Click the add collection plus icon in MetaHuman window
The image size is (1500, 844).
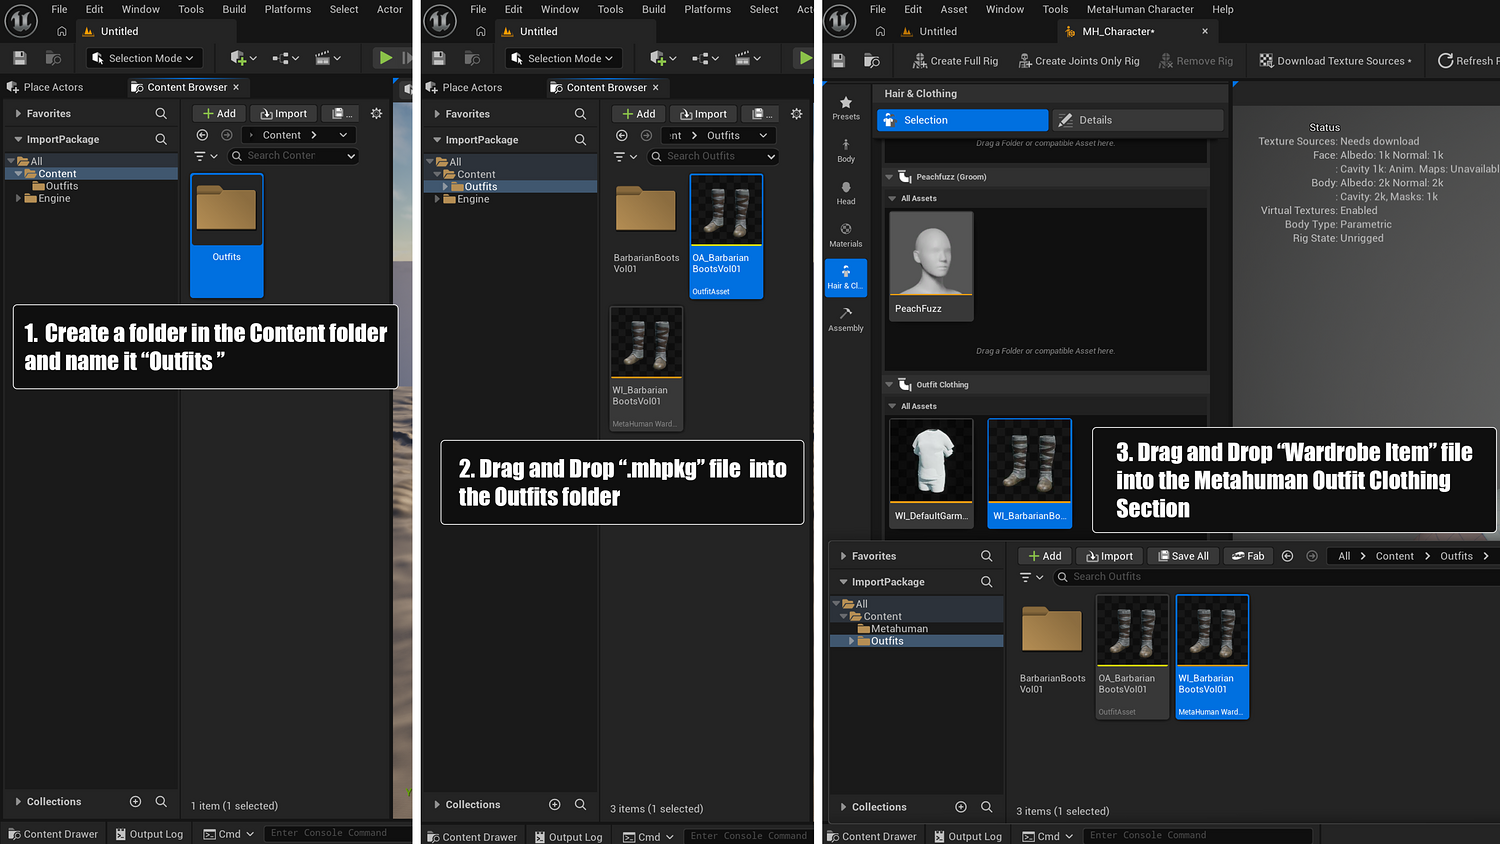tap(961, 807)
